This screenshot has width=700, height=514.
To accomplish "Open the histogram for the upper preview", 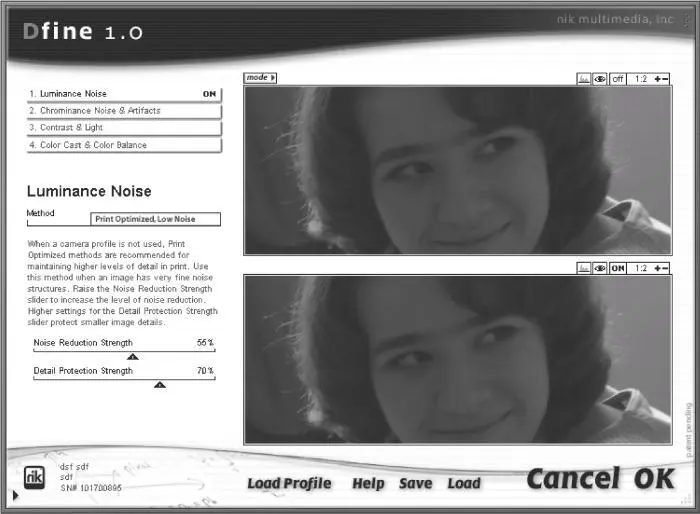I will (x=583, y=79).
